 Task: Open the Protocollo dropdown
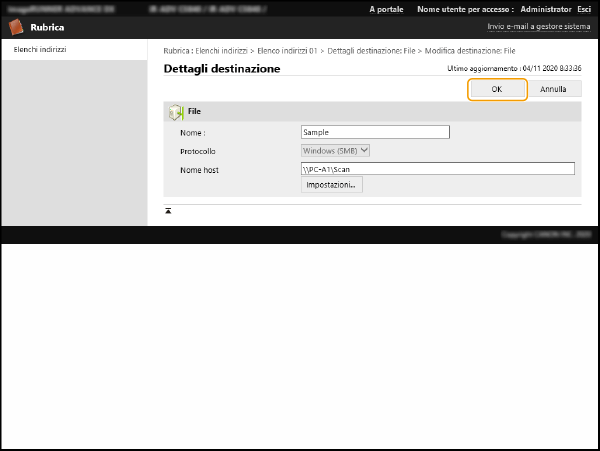pyautogui.click(x=336, y=150)
